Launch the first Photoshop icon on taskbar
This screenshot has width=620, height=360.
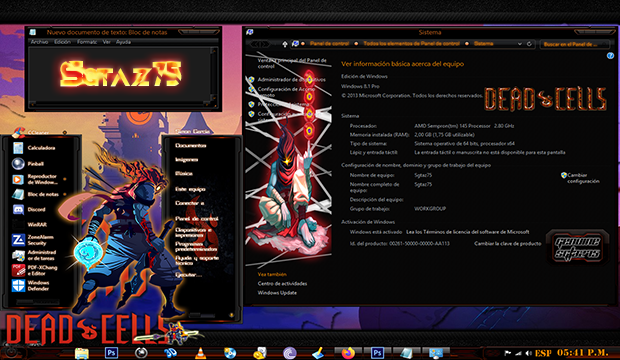pos(111,352)
